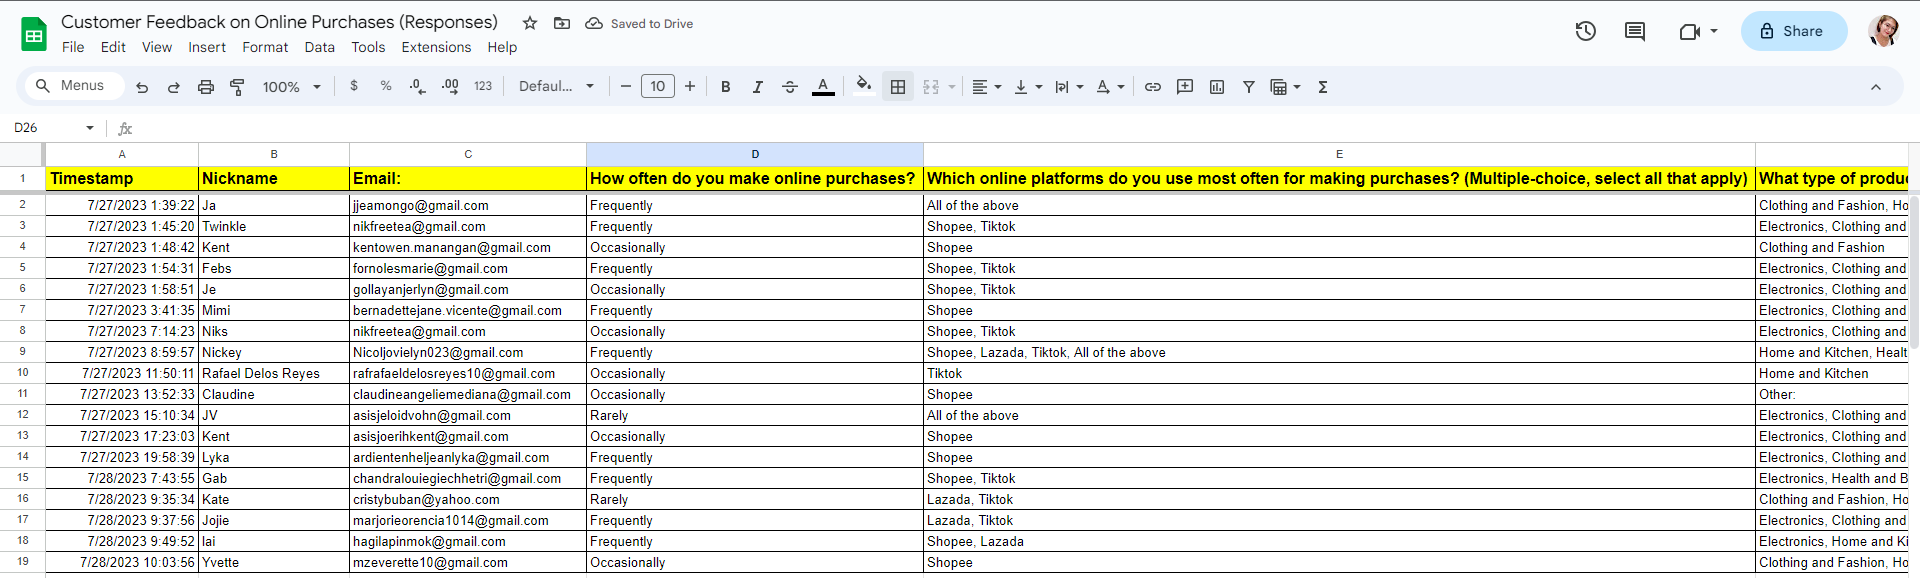Expand the horizontal align dropdown
This screenshot has height=578, width=1920.
(x=986, y=87)
